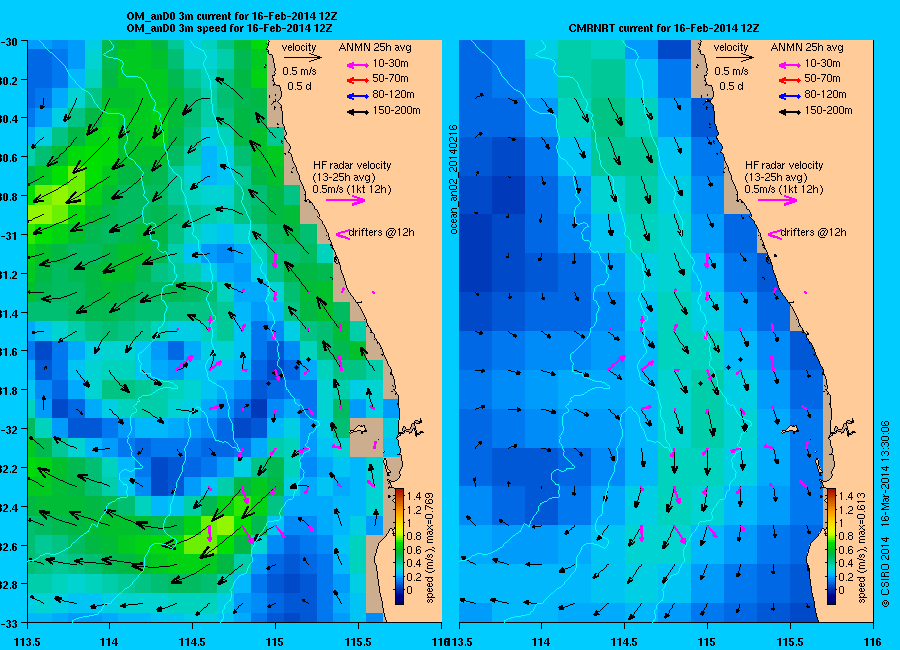Click '0.5 d' label in left panel
This screenshot has height=650, width=900.
(x=299, y=87)
